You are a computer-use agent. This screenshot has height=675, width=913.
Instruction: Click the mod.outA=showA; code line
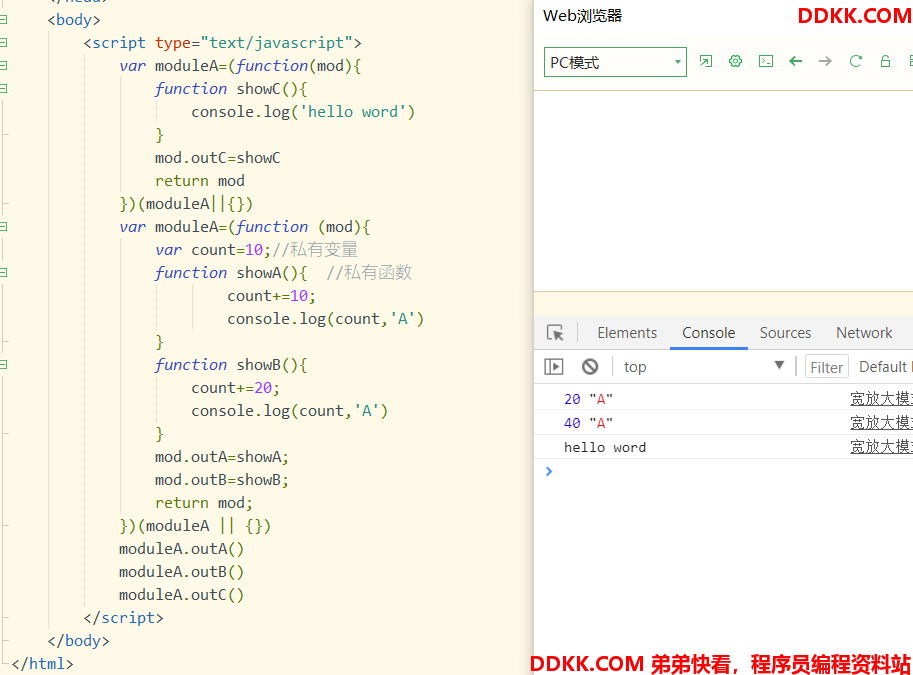click(x=222, y=457)
